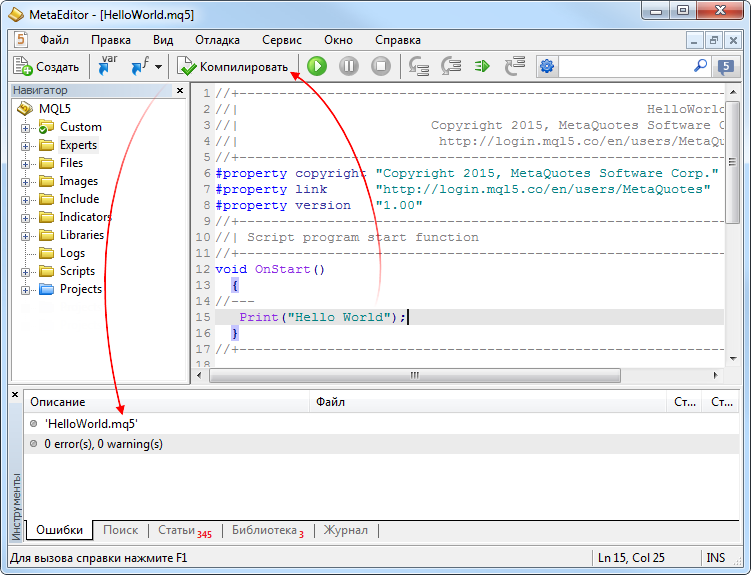Start debugging with the green play icon
The image size is (751, 575).
tap(317, 66)
